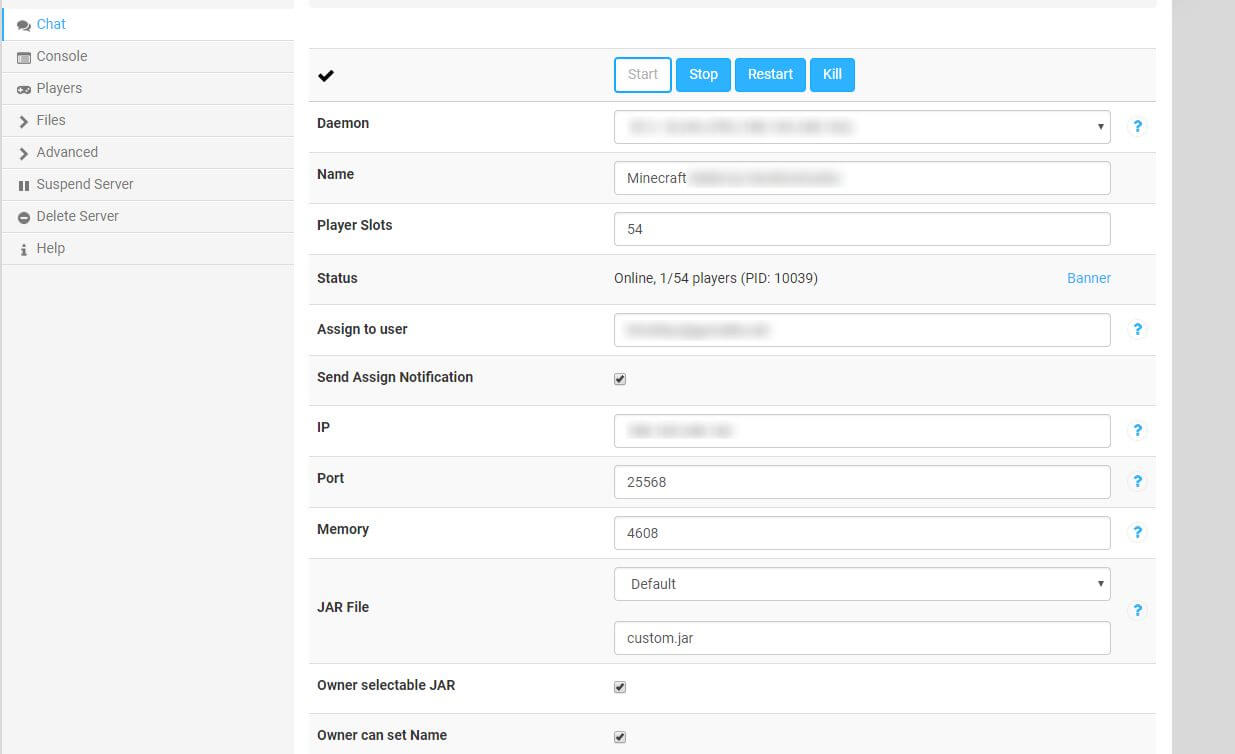Image resolution: width=1235 pixels, height=754 pixels.
Task: Expand the Files section in sidebar
Action: (x=50, y=120)
